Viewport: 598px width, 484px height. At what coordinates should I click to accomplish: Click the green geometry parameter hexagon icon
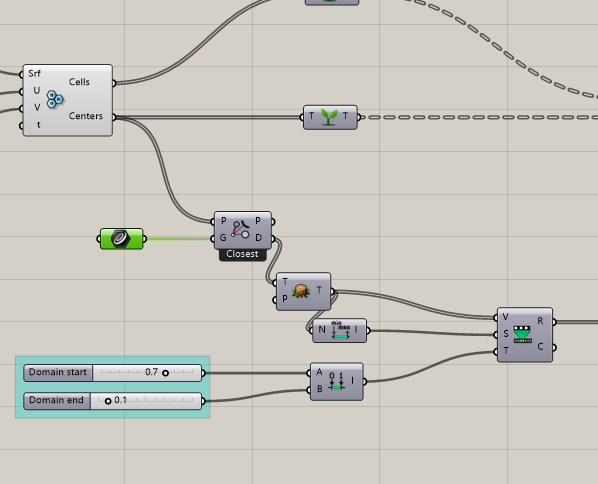coord(121,239)
